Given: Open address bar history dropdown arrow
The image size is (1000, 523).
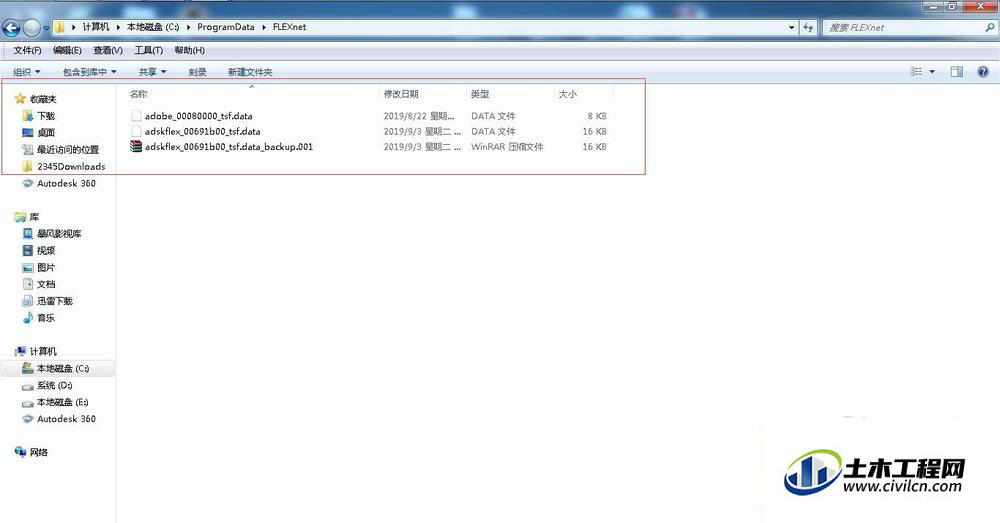Looking at the screenshot, I should click(x=791, y=27).
